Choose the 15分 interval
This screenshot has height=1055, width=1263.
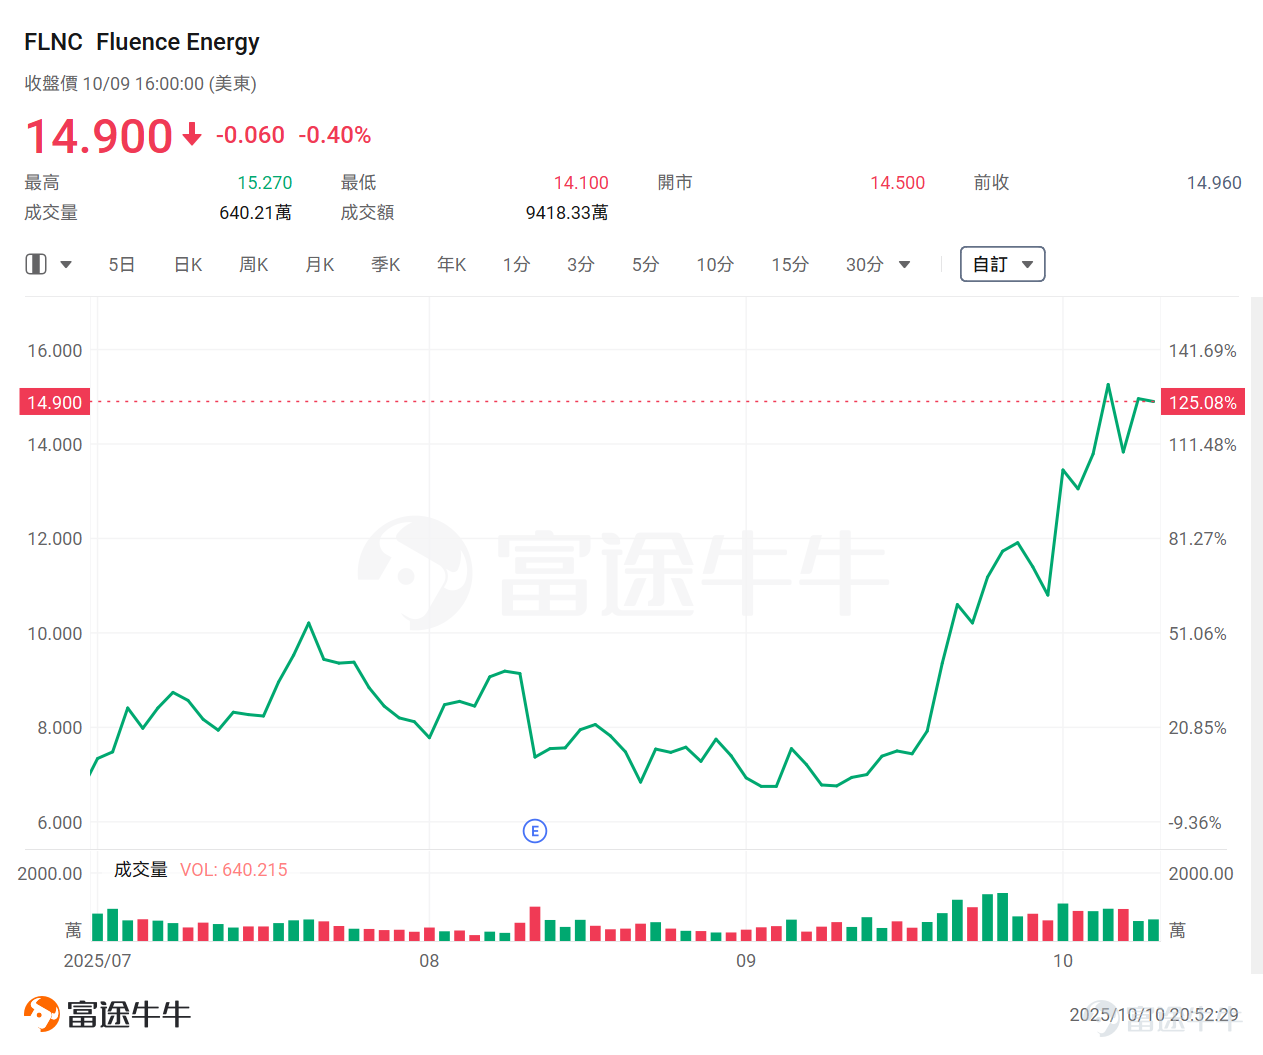[790, 264]
